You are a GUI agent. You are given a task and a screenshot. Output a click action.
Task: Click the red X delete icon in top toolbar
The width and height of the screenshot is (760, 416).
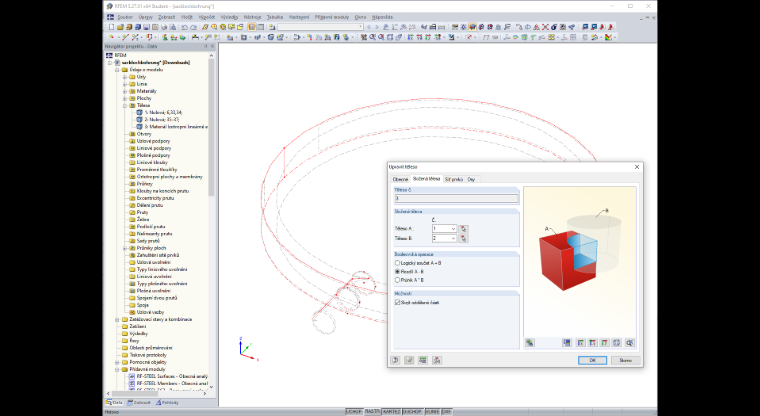pyautogui.click(x=545, y=27)
